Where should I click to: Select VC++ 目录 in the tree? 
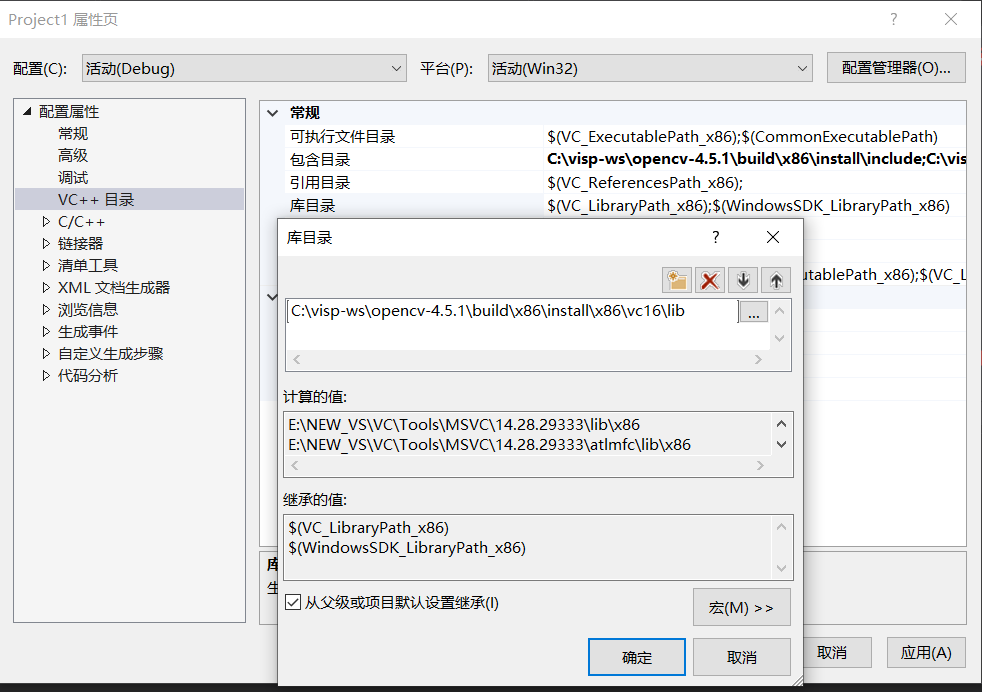tap(96, 199)
